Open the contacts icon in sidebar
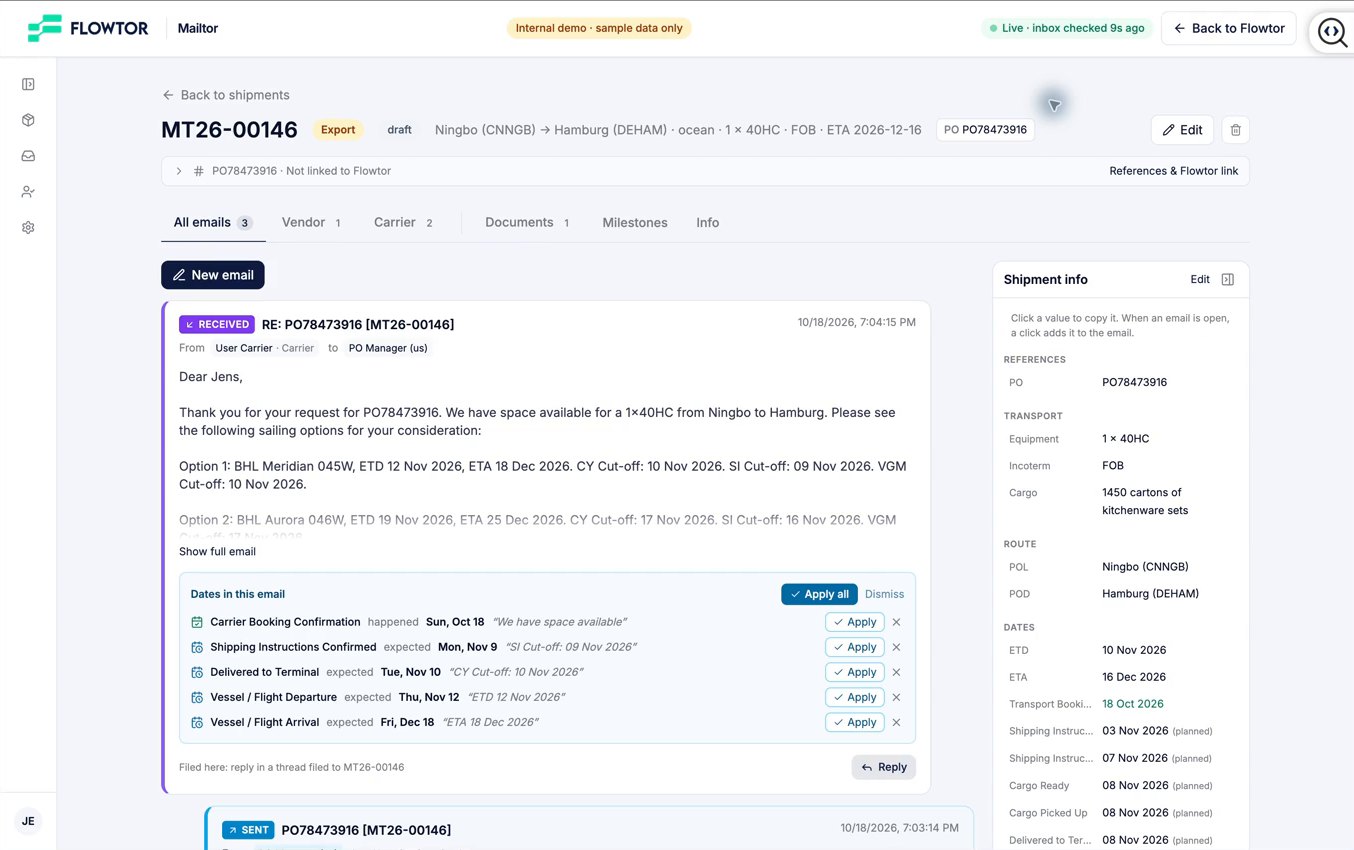 coord(28,192)
